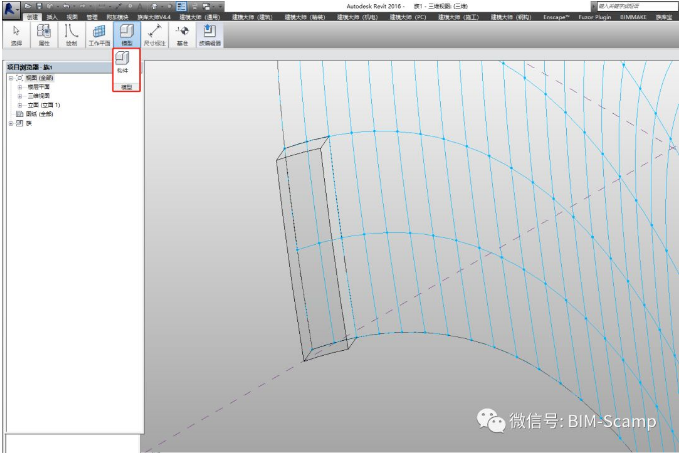Image resolution: width=682 pixels, height=459 pixels.
Task: Open the 族库大师V4.4 ribbon tab
Action: [x=154, y=17]
